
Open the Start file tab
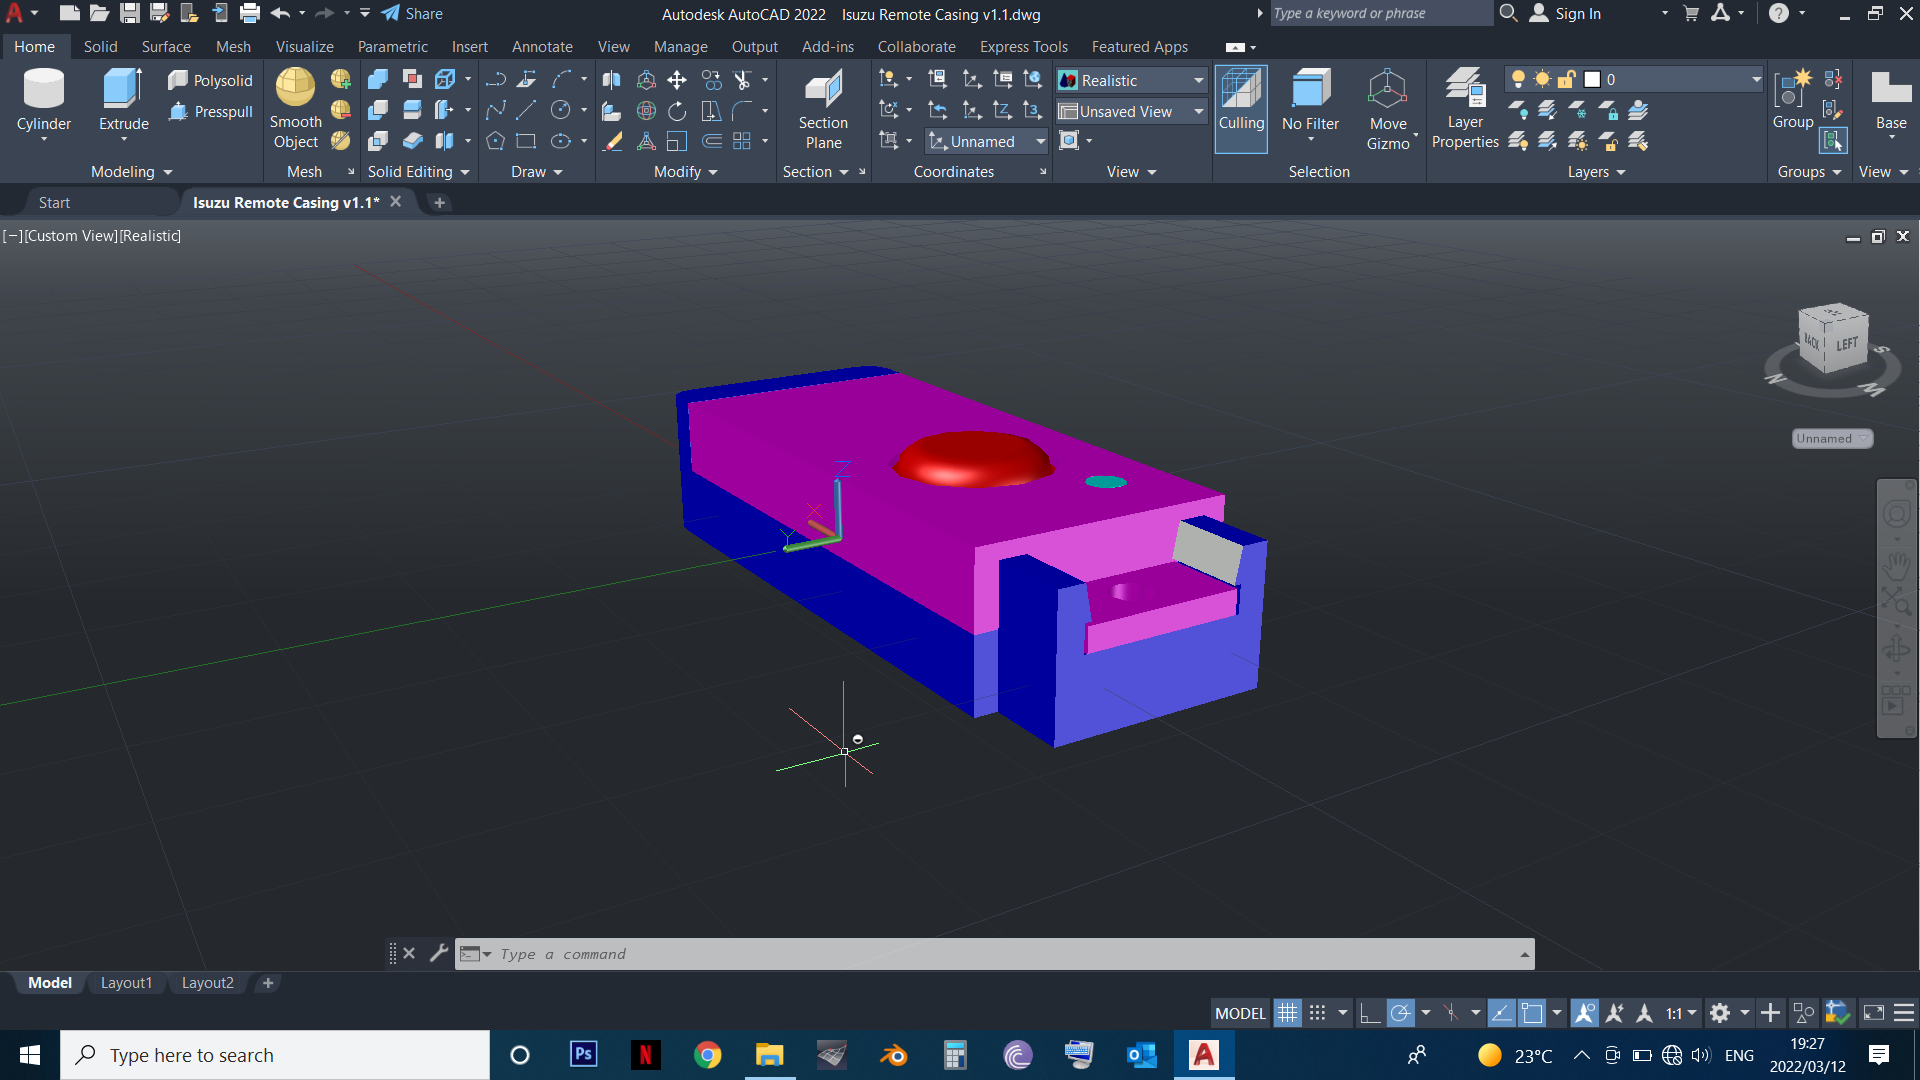click(x=54, y=202)
